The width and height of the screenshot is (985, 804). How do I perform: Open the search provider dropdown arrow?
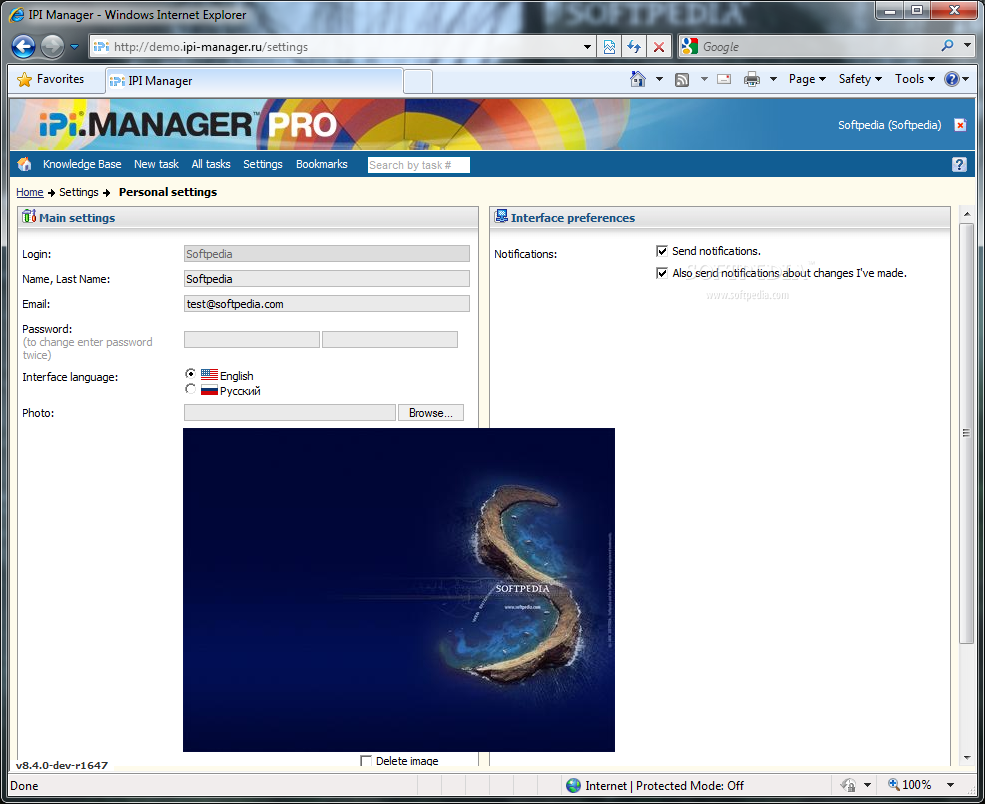(x=967, y=46)
